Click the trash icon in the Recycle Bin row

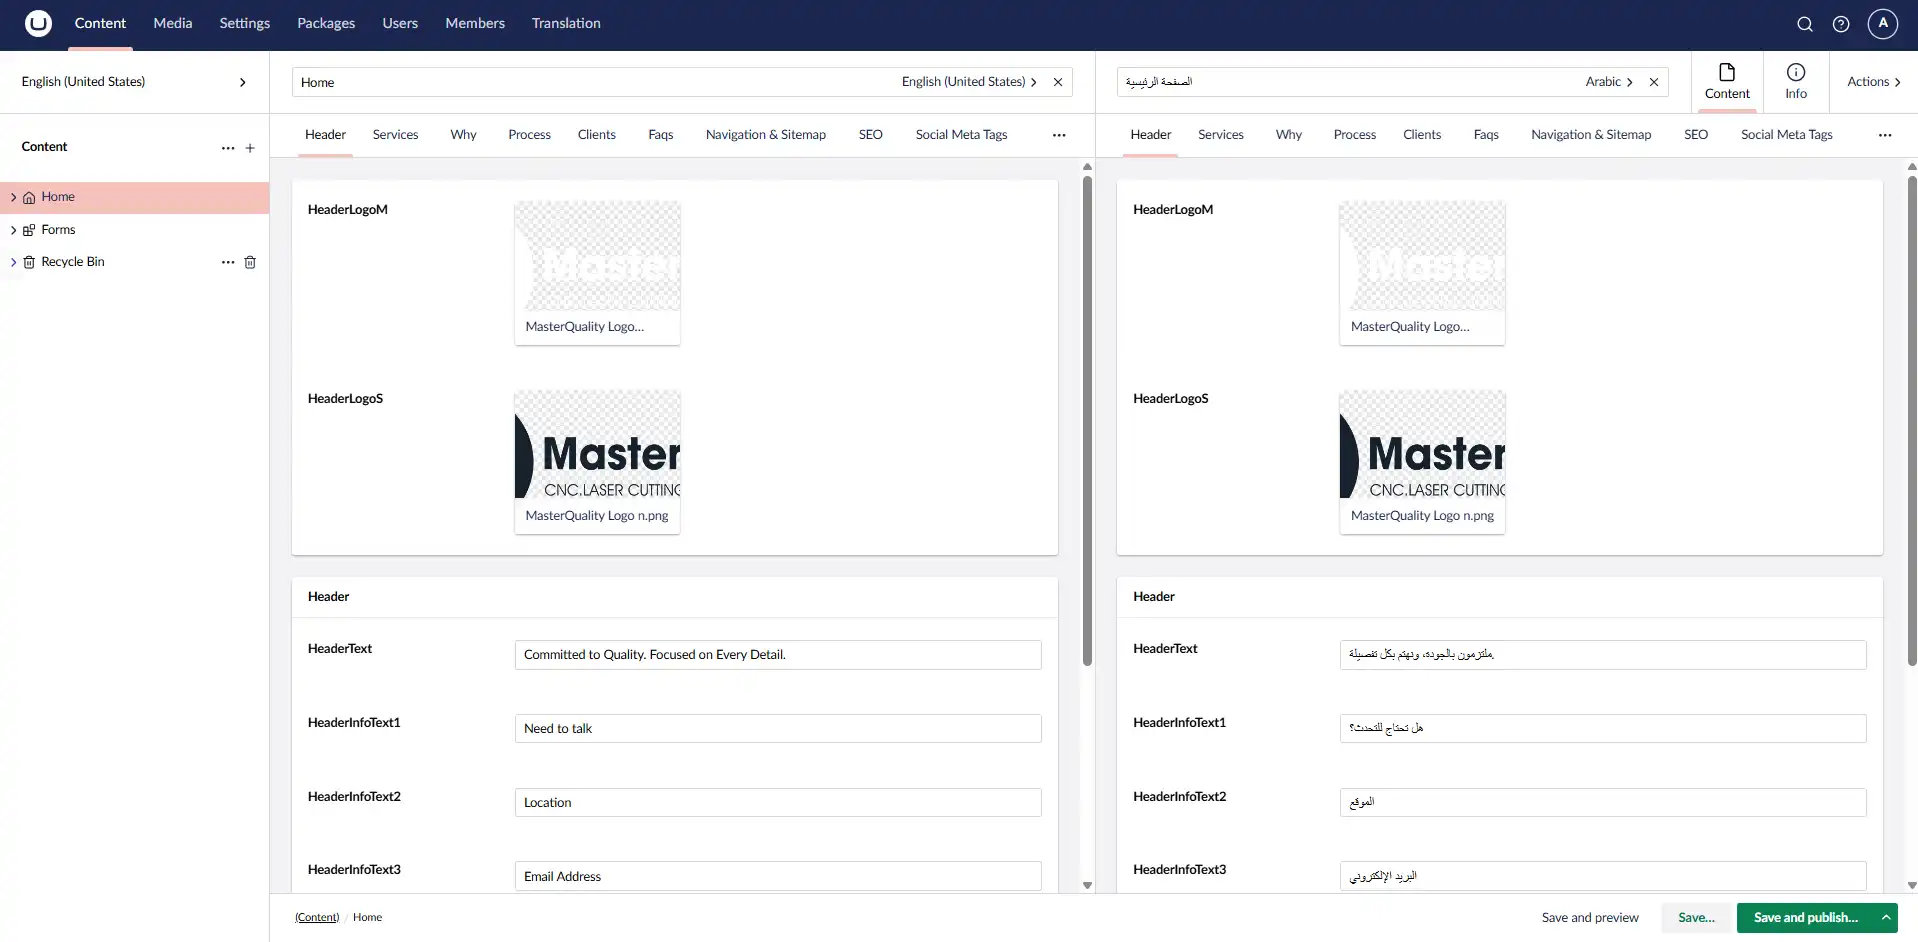pyautogui.click(x=250, y=262)
